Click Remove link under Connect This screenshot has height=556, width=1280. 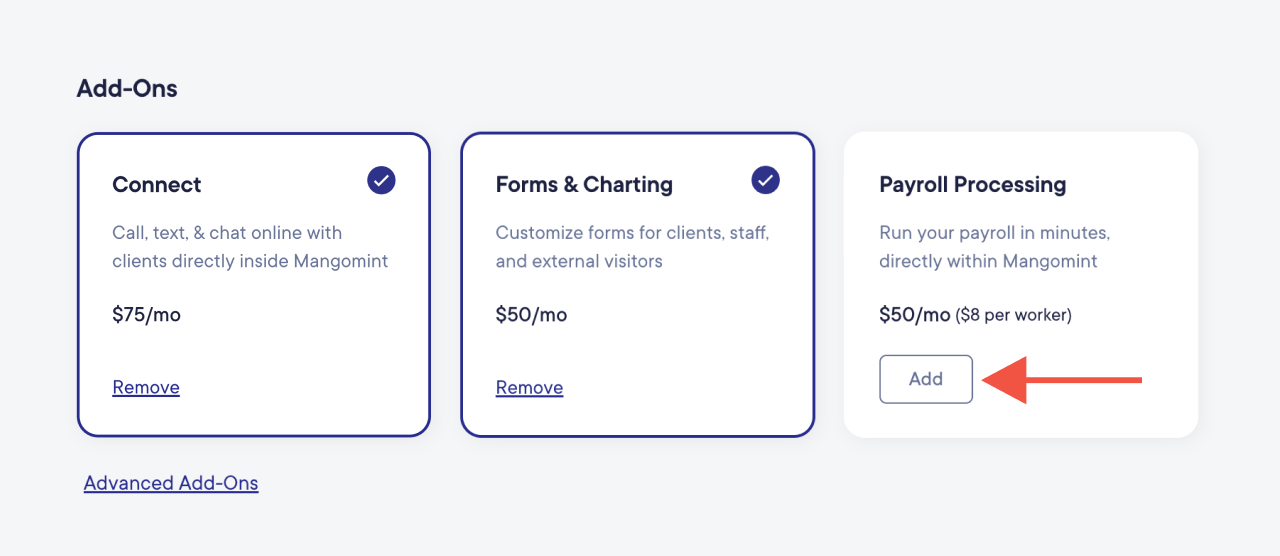click(x=146, y=388)
